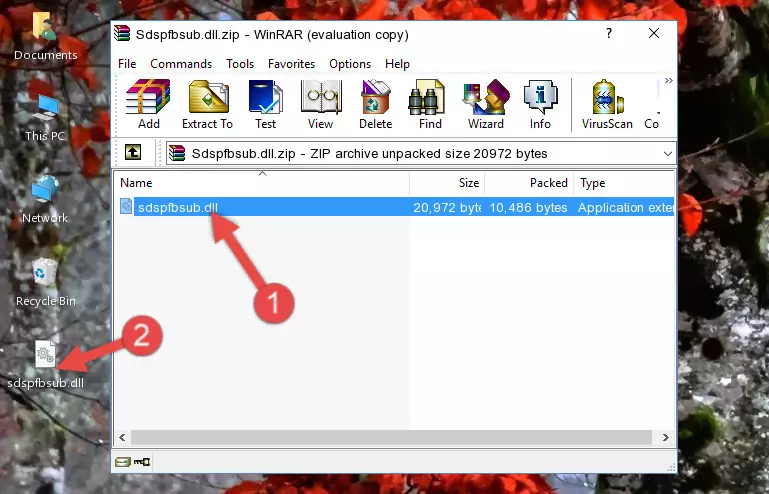Click the key password icon in status bar

point(142,462)
